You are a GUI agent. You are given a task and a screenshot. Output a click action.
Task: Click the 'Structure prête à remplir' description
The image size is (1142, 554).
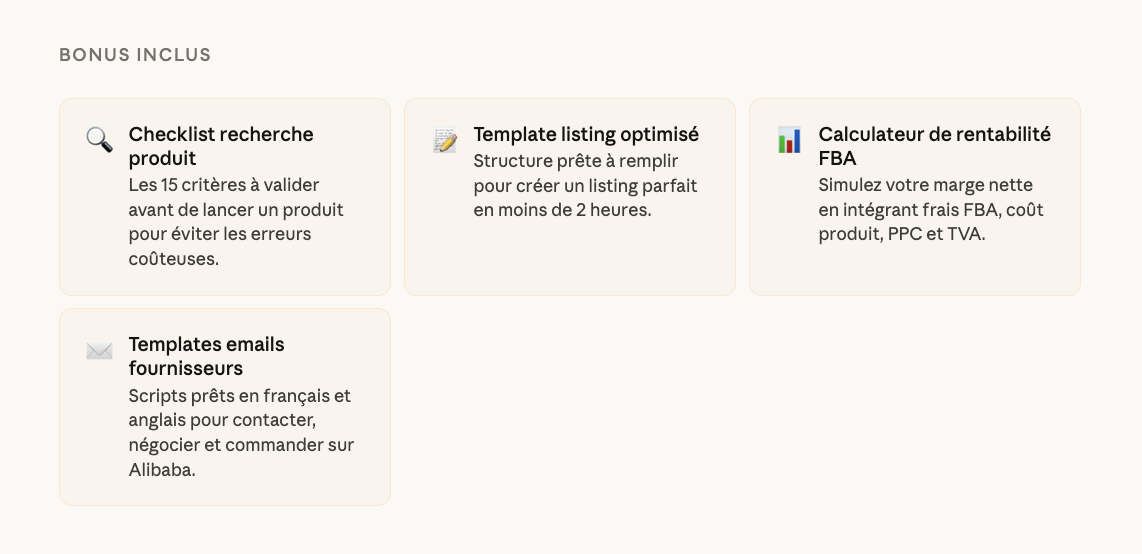575,161
